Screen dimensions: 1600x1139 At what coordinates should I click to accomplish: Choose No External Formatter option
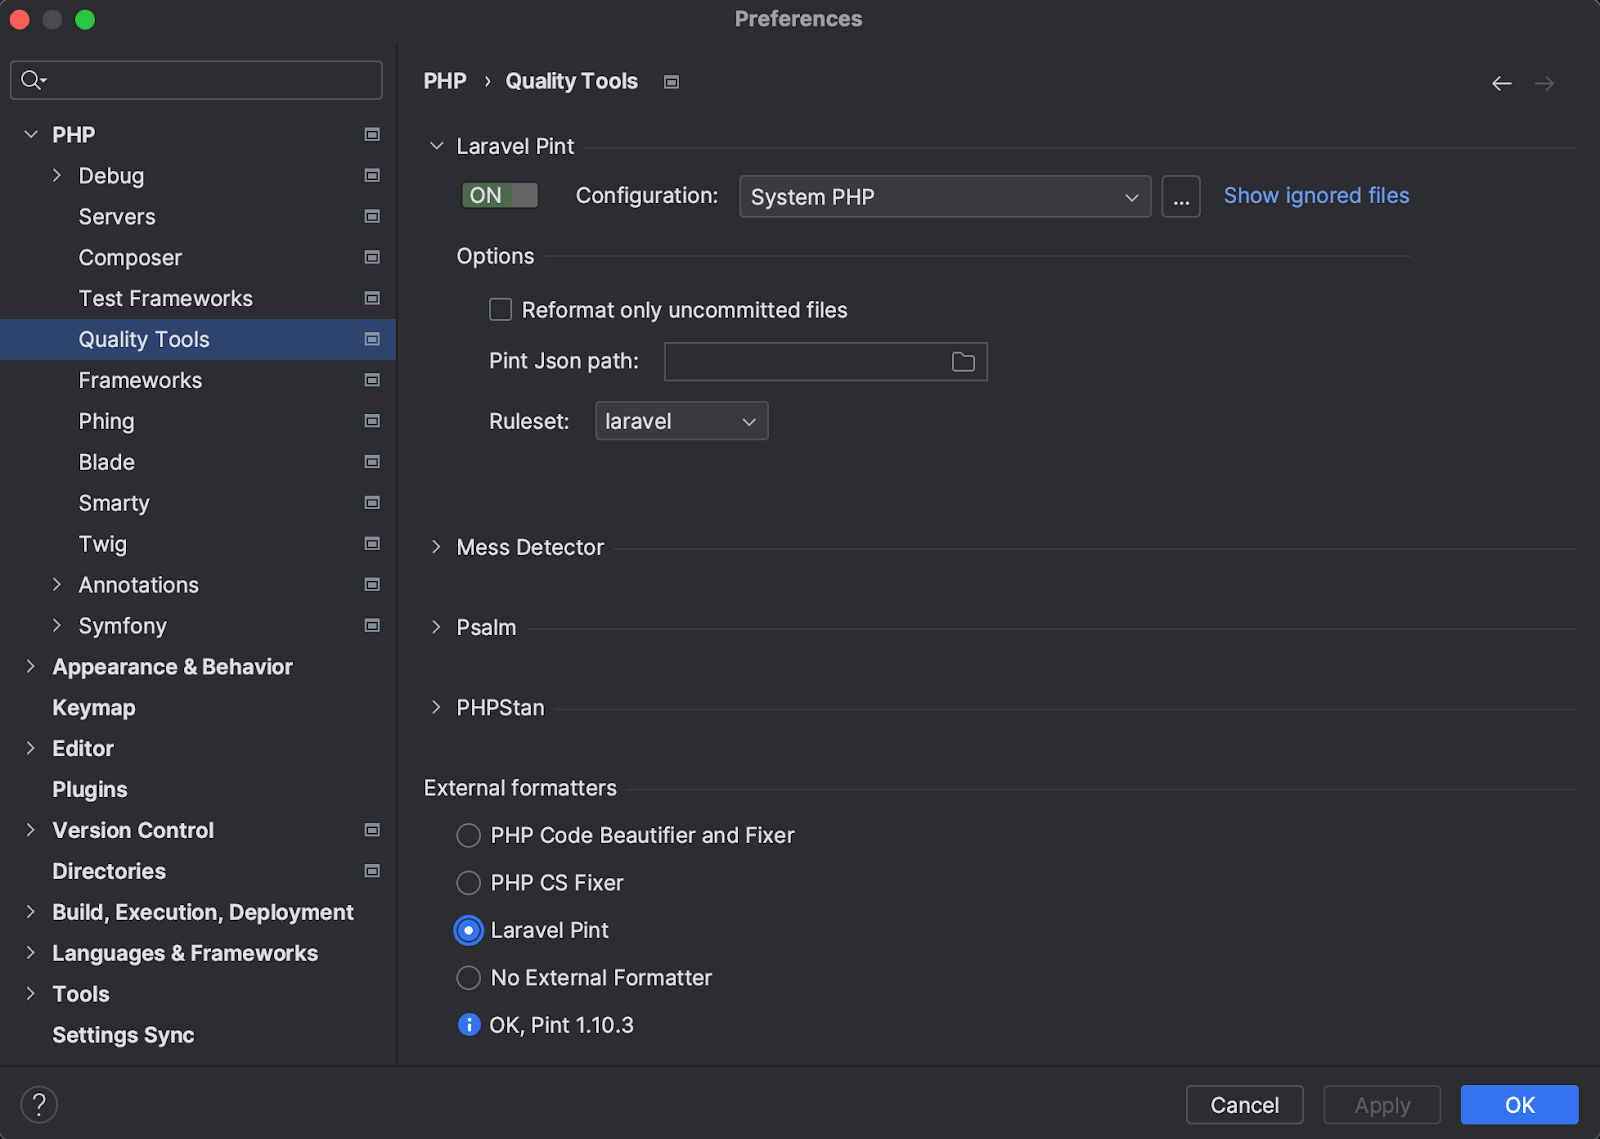(468, 978)
